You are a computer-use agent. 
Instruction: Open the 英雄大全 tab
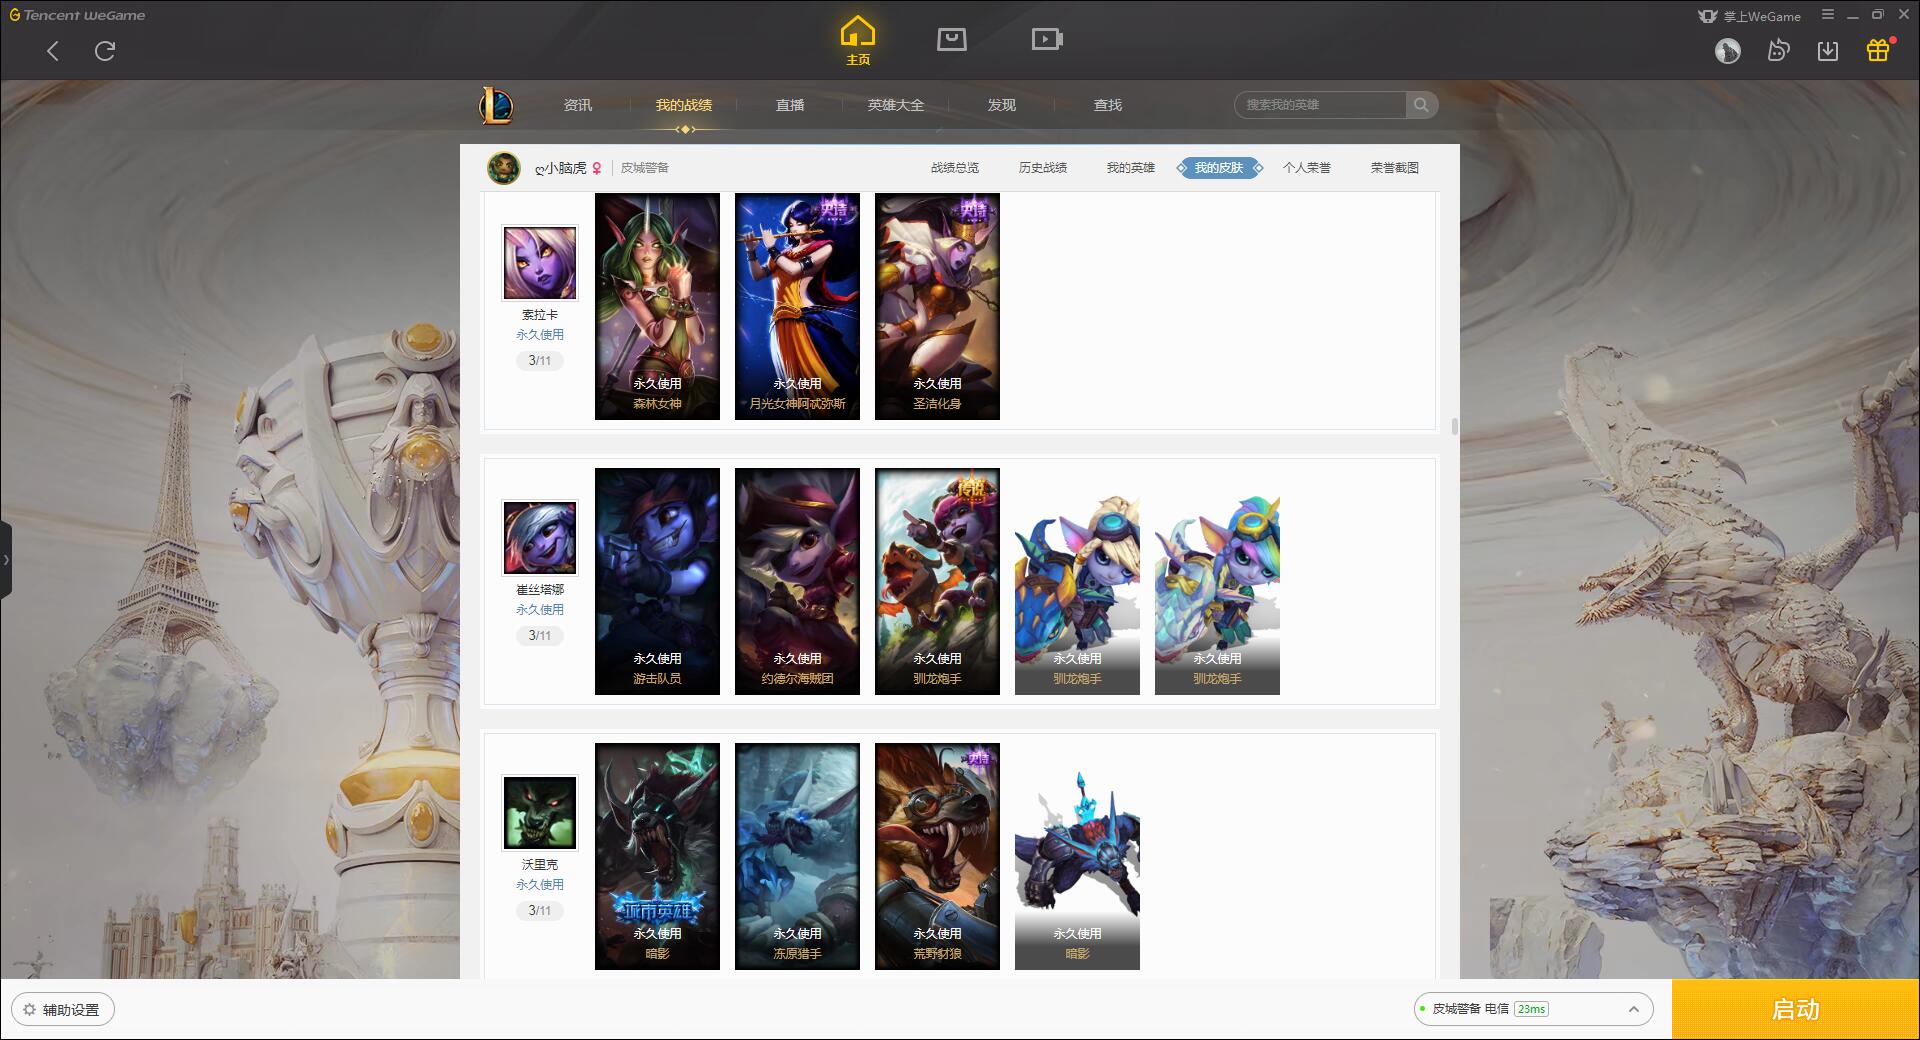(x=896, y=105)
